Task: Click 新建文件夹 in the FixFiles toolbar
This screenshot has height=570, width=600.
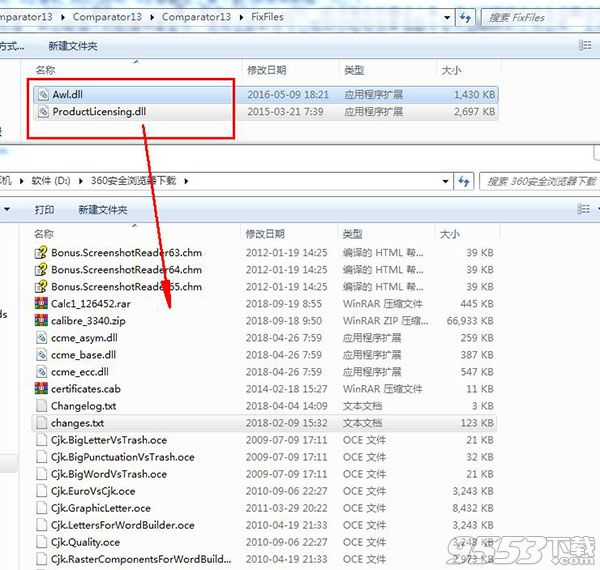Action: coord(73,46)
